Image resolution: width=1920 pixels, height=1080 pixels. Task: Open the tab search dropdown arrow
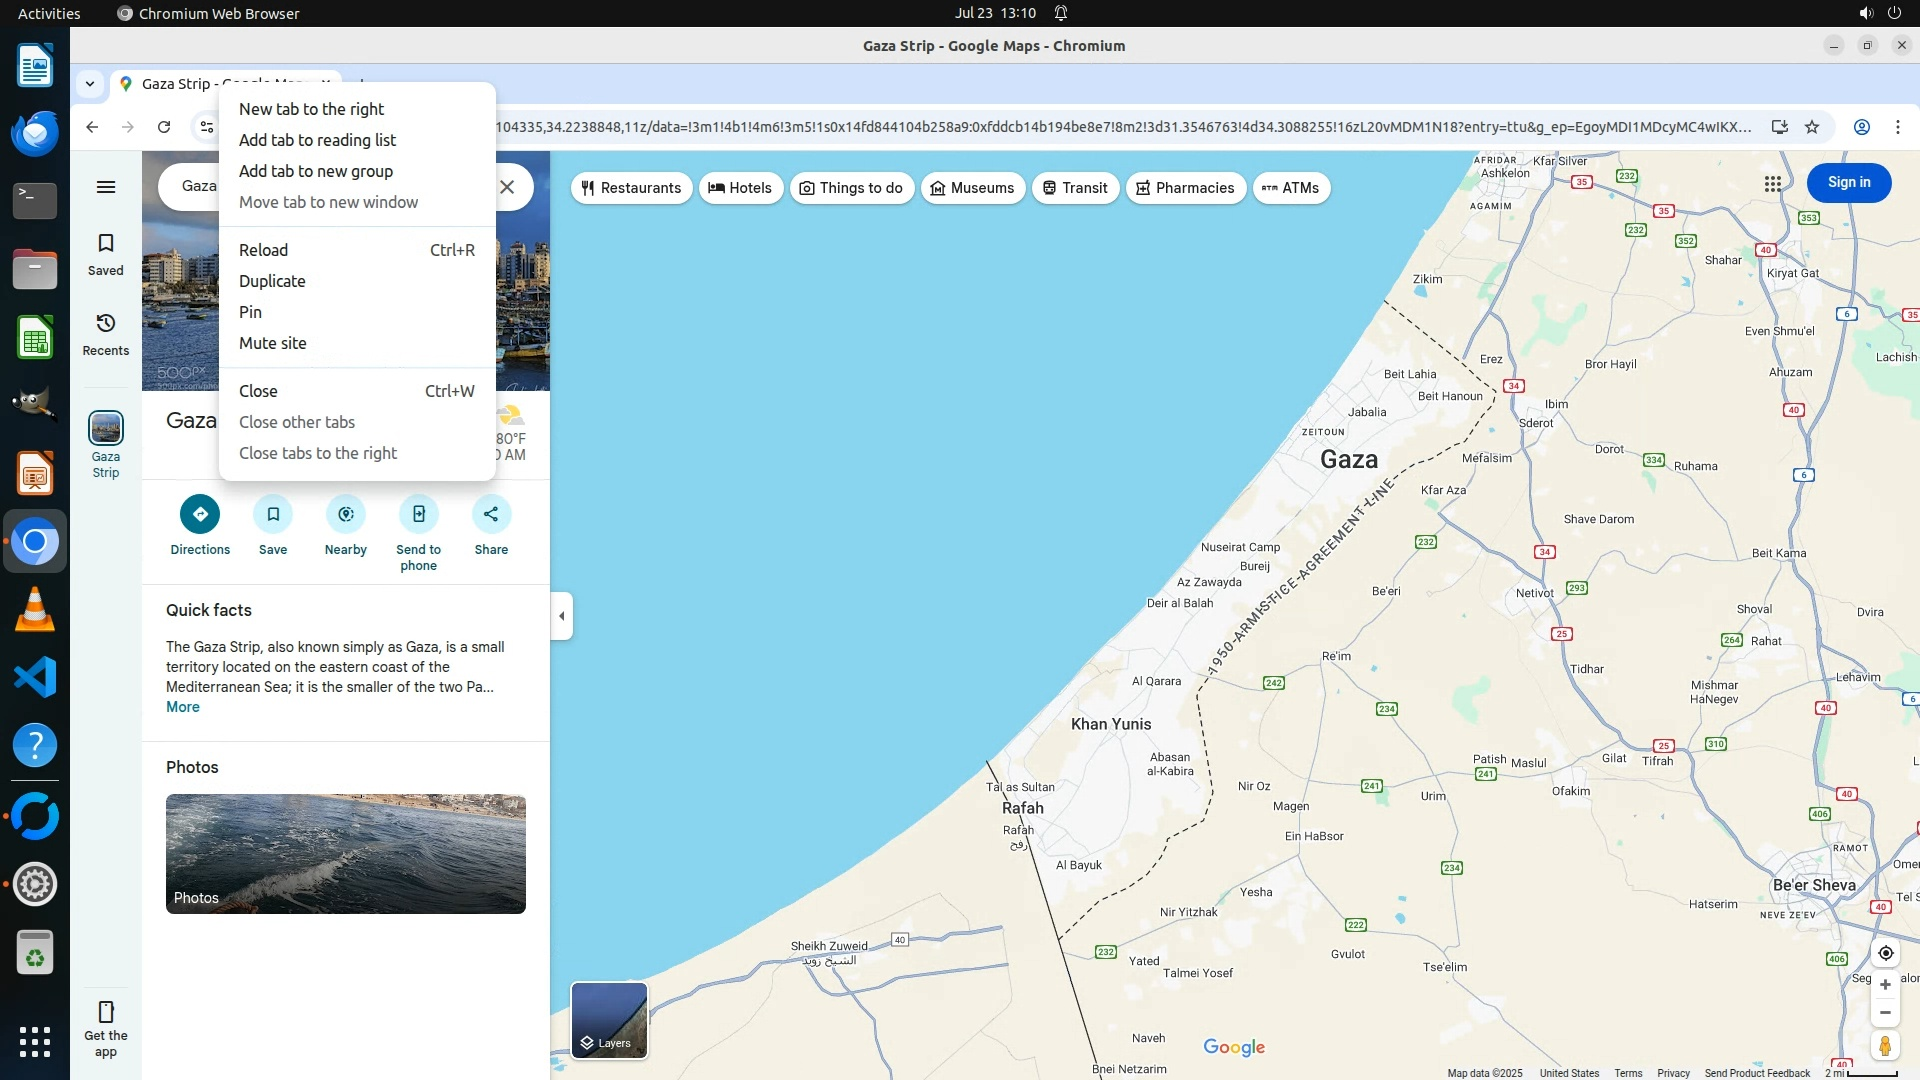[x=90, y=84]
